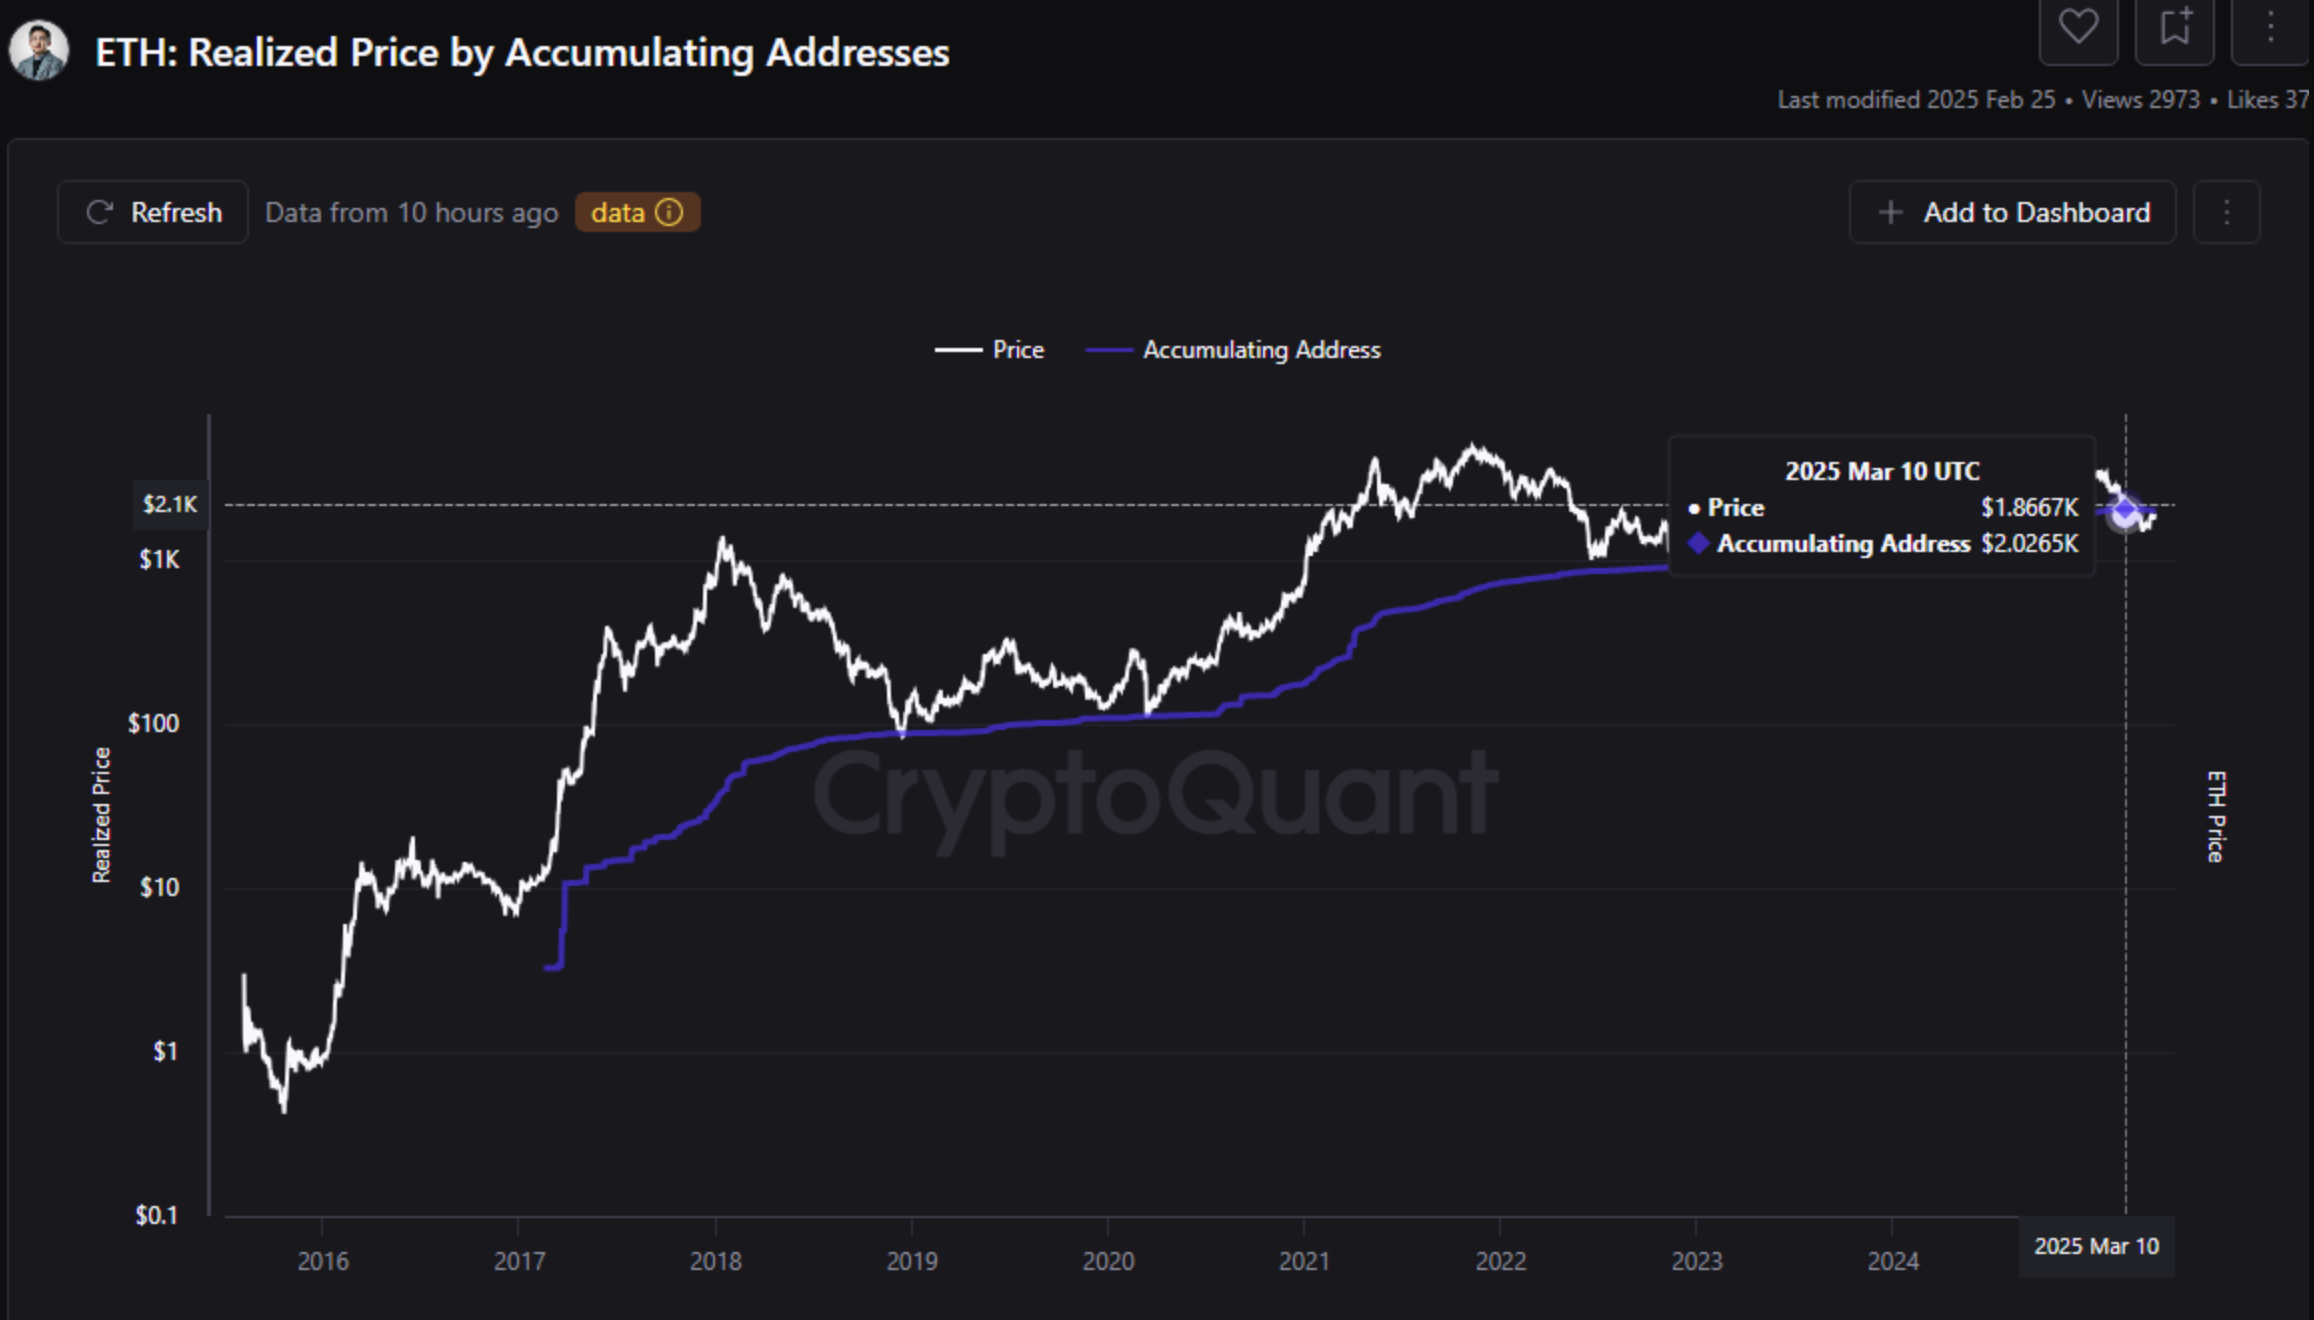Image resolution: width=2314 pixels, height=1320 pixels.
Task: Click the circular refresh arrow icon
Action: coord(99,212)
